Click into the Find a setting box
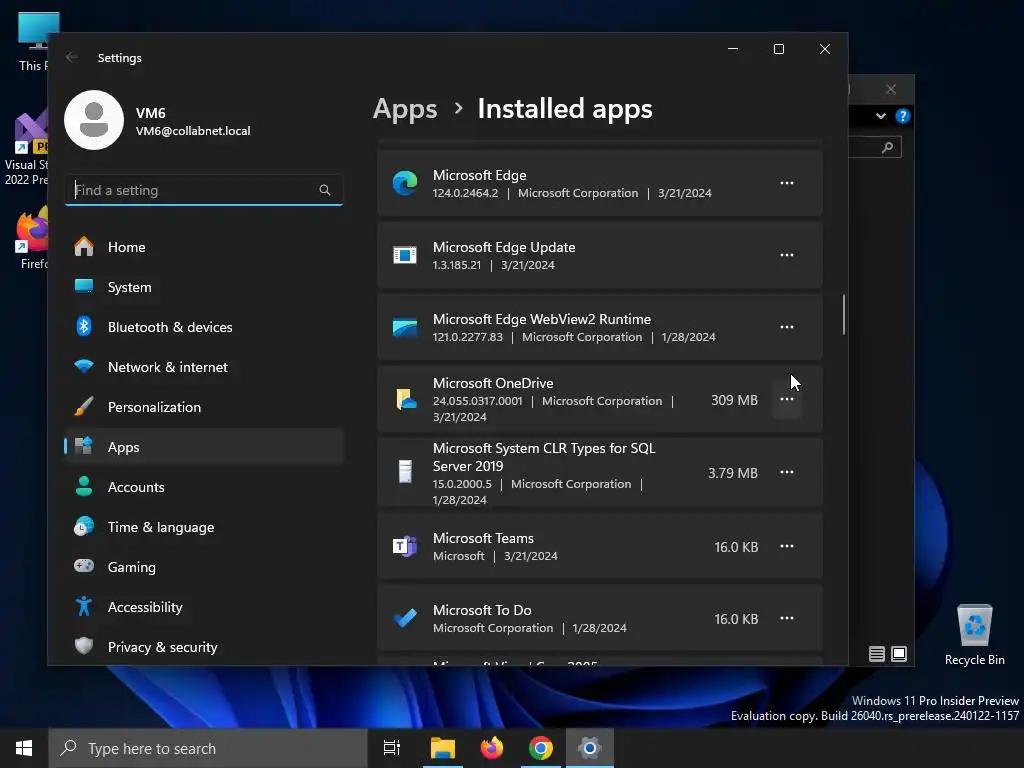This screenshot has height=768, width=1024. click(204, 190)
